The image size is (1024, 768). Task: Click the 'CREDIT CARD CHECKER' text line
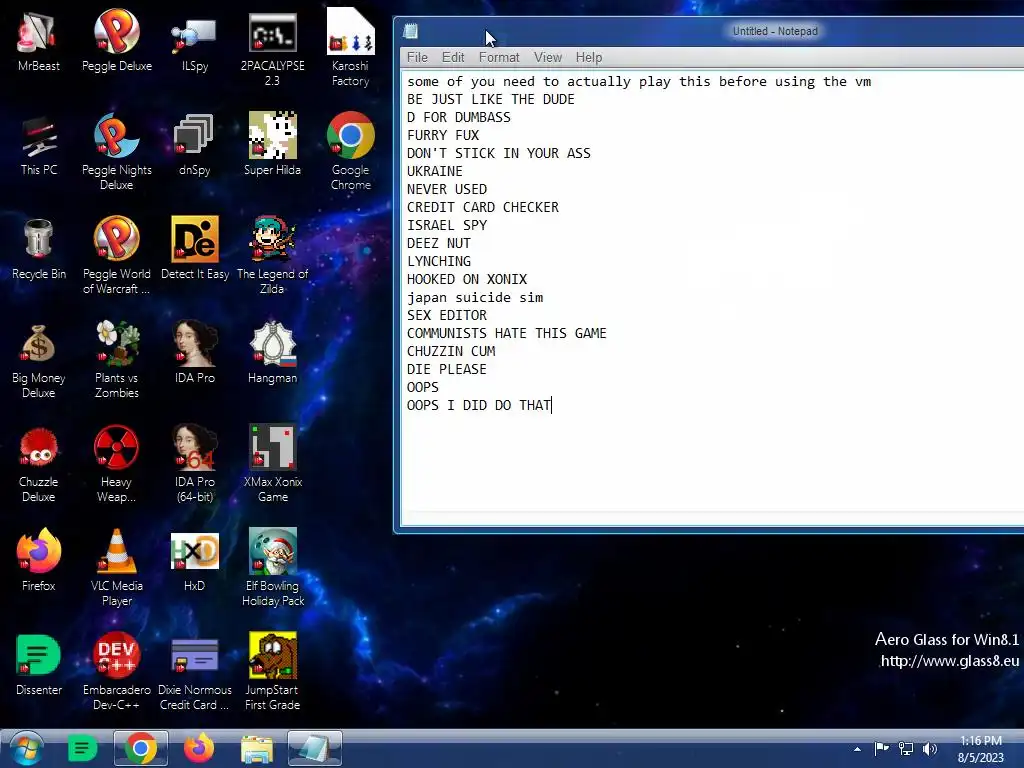point(483,207)
